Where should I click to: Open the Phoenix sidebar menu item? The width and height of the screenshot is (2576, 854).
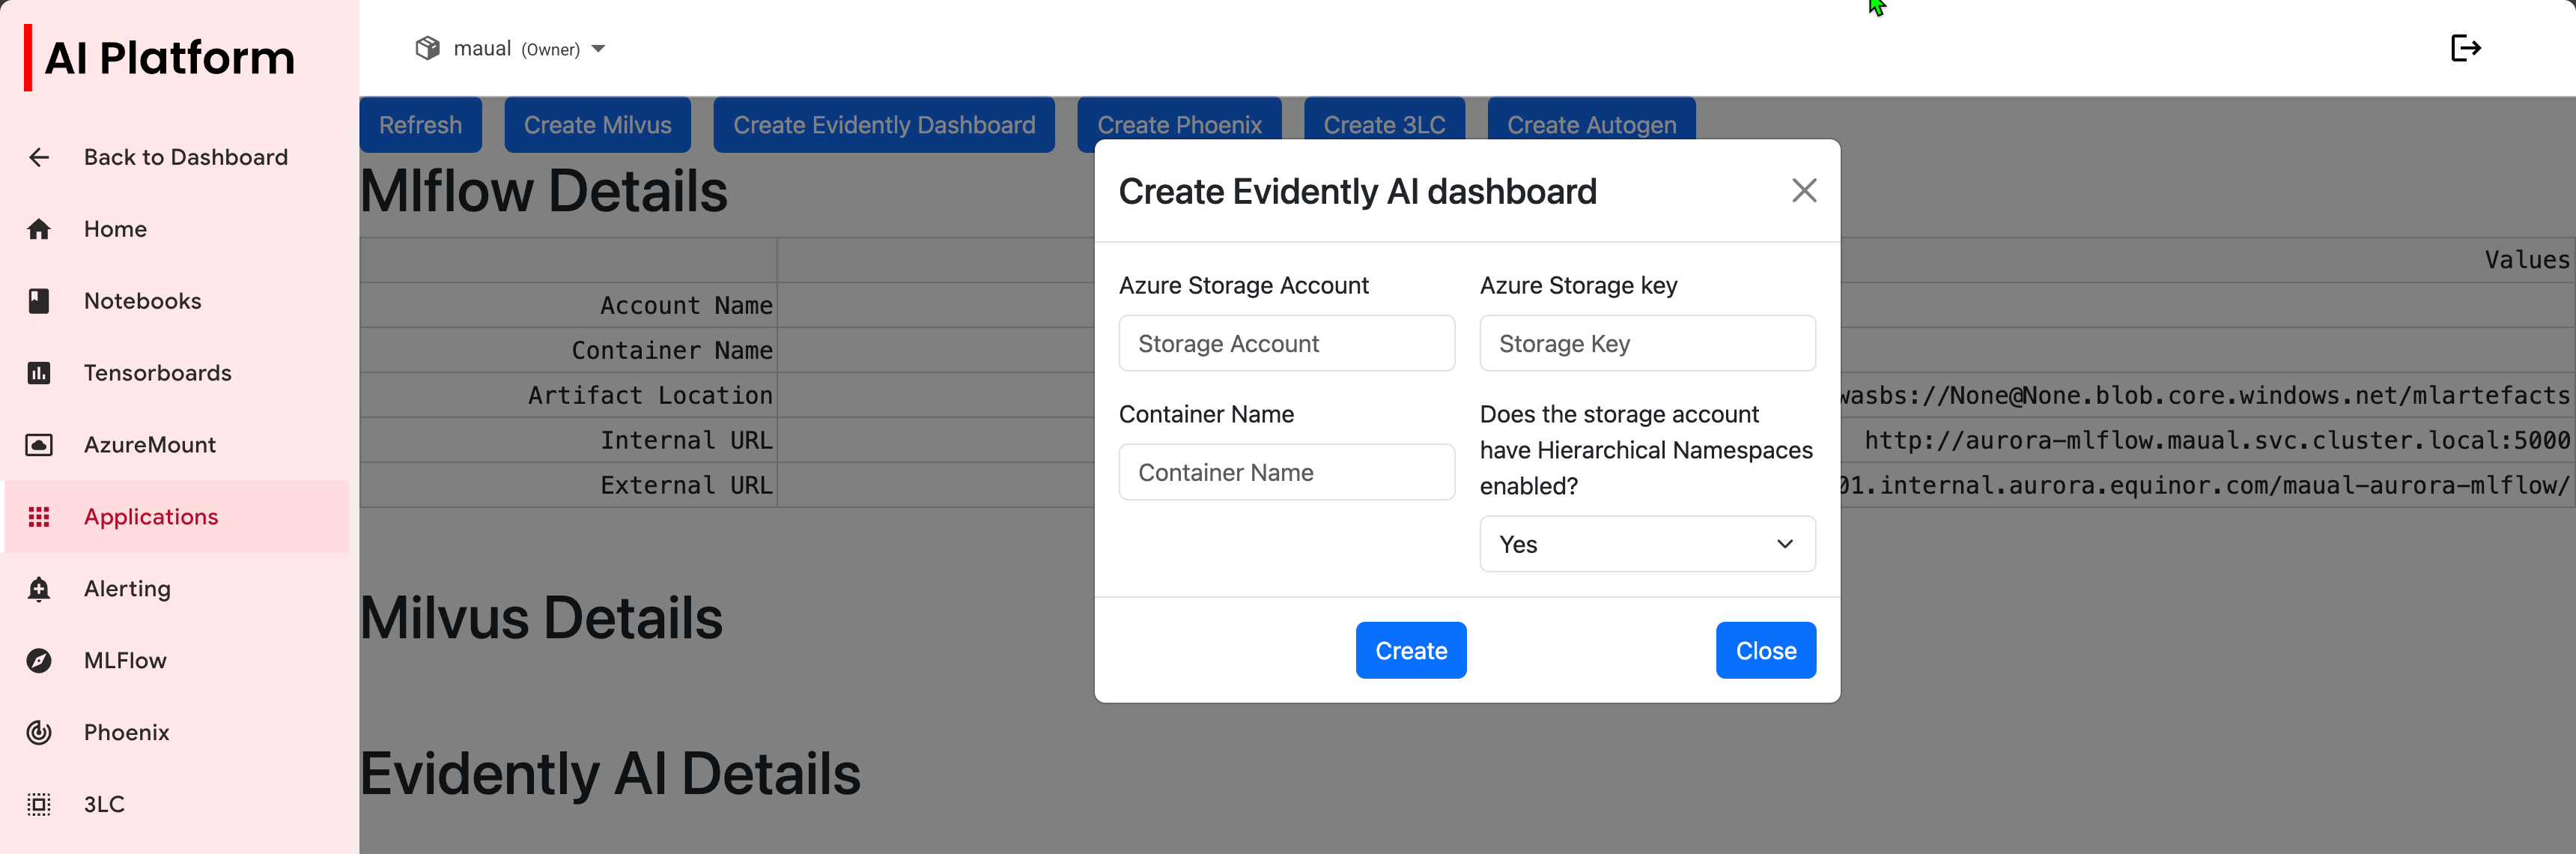click(x=127, y=733)
